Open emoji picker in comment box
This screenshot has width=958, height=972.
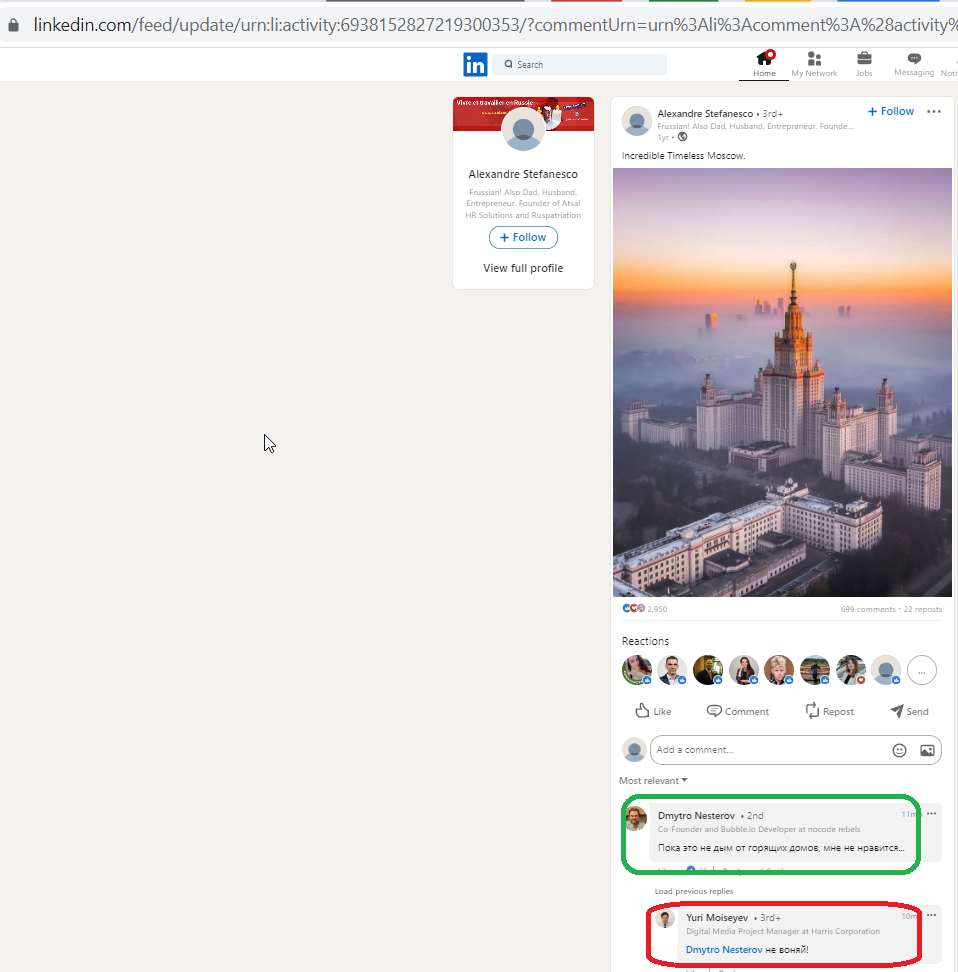(x=899, y=751)
